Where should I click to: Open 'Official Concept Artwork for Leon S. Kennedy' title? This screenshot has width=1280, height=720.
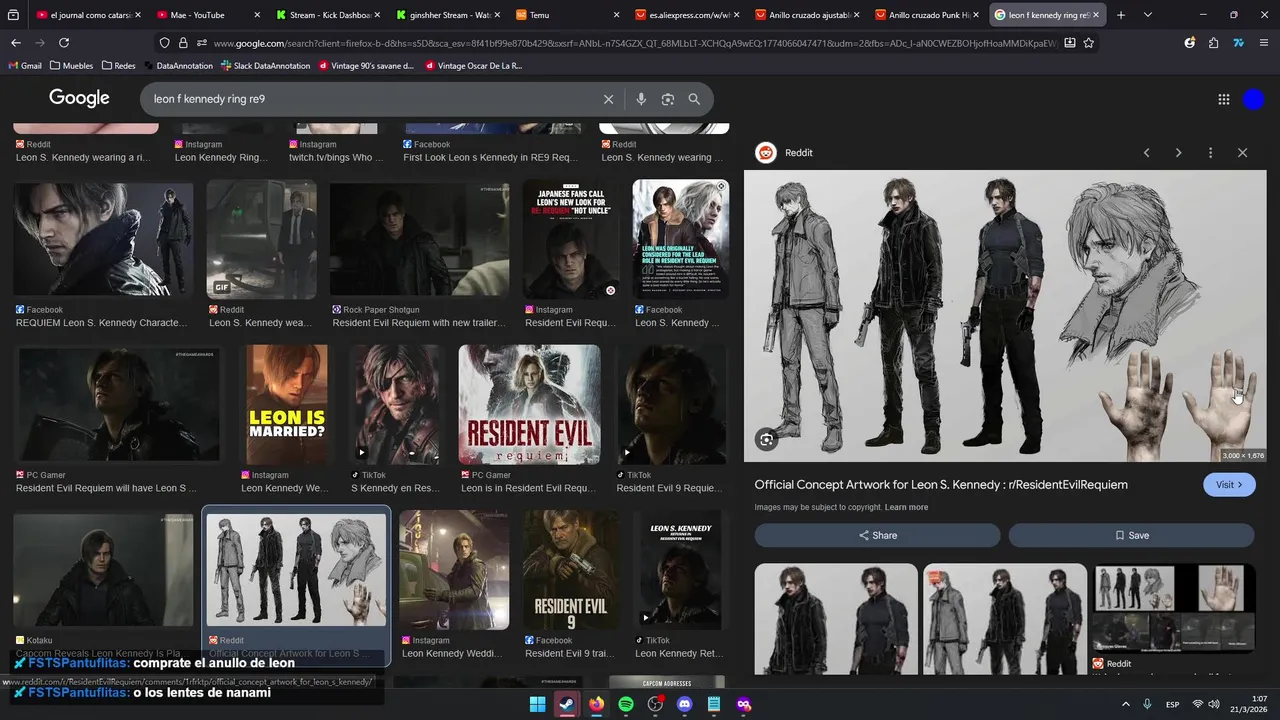(941, 484)
